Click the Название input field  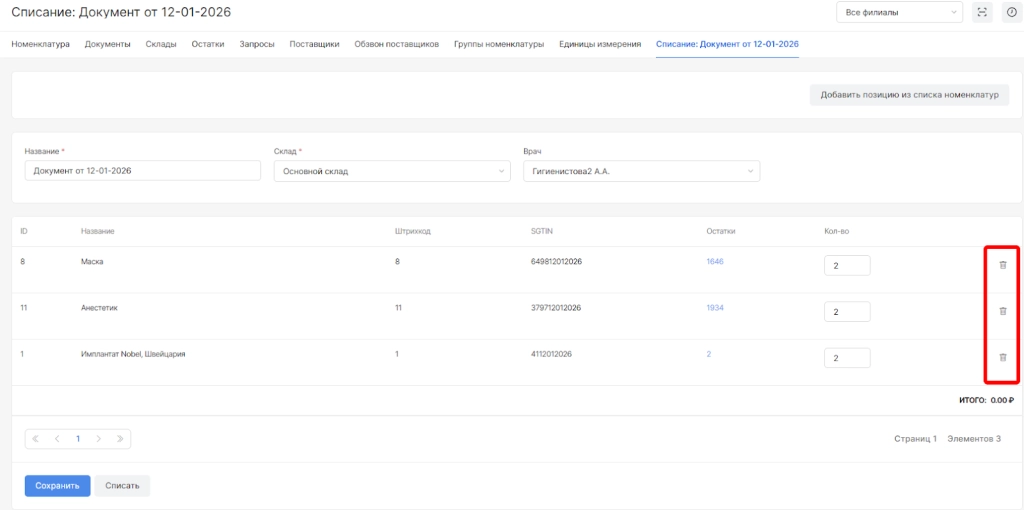[x=142, y=171]
